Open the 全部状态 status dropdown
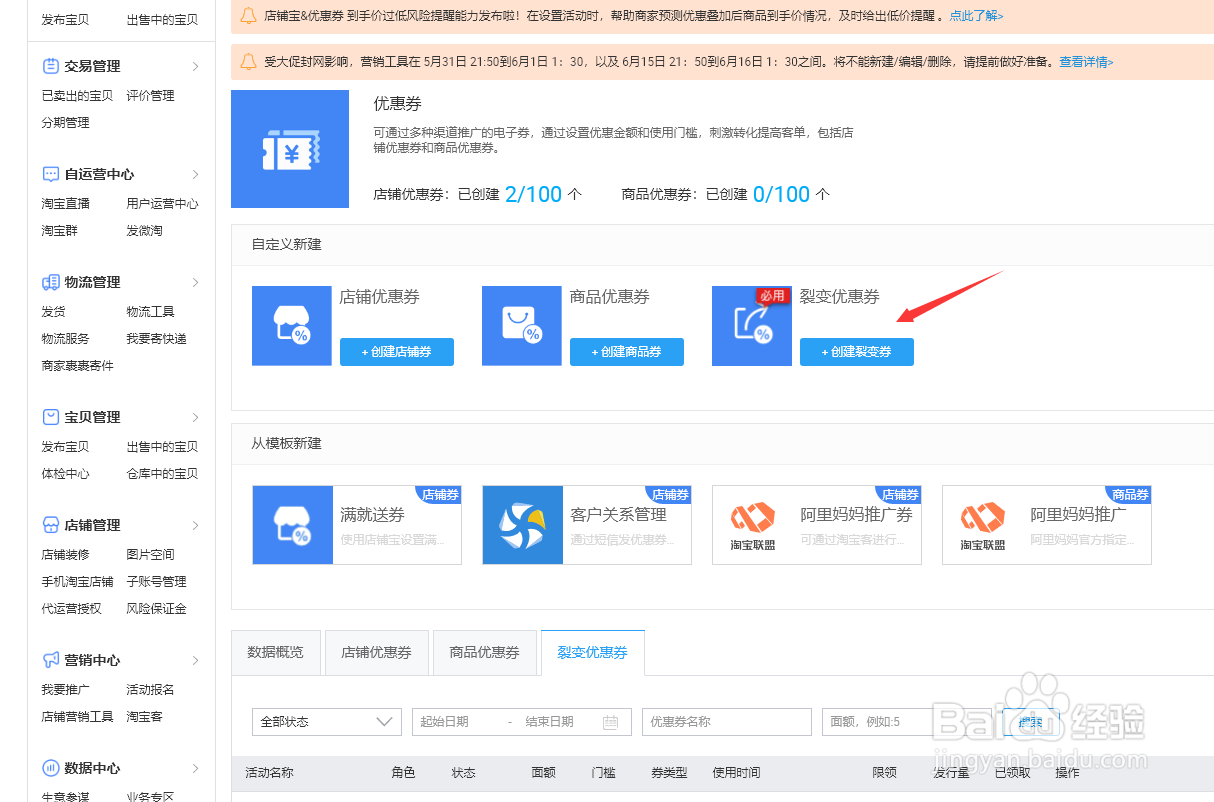This screenshot has width=1214, height=802. pyautogui.click(x=326, y=721)
